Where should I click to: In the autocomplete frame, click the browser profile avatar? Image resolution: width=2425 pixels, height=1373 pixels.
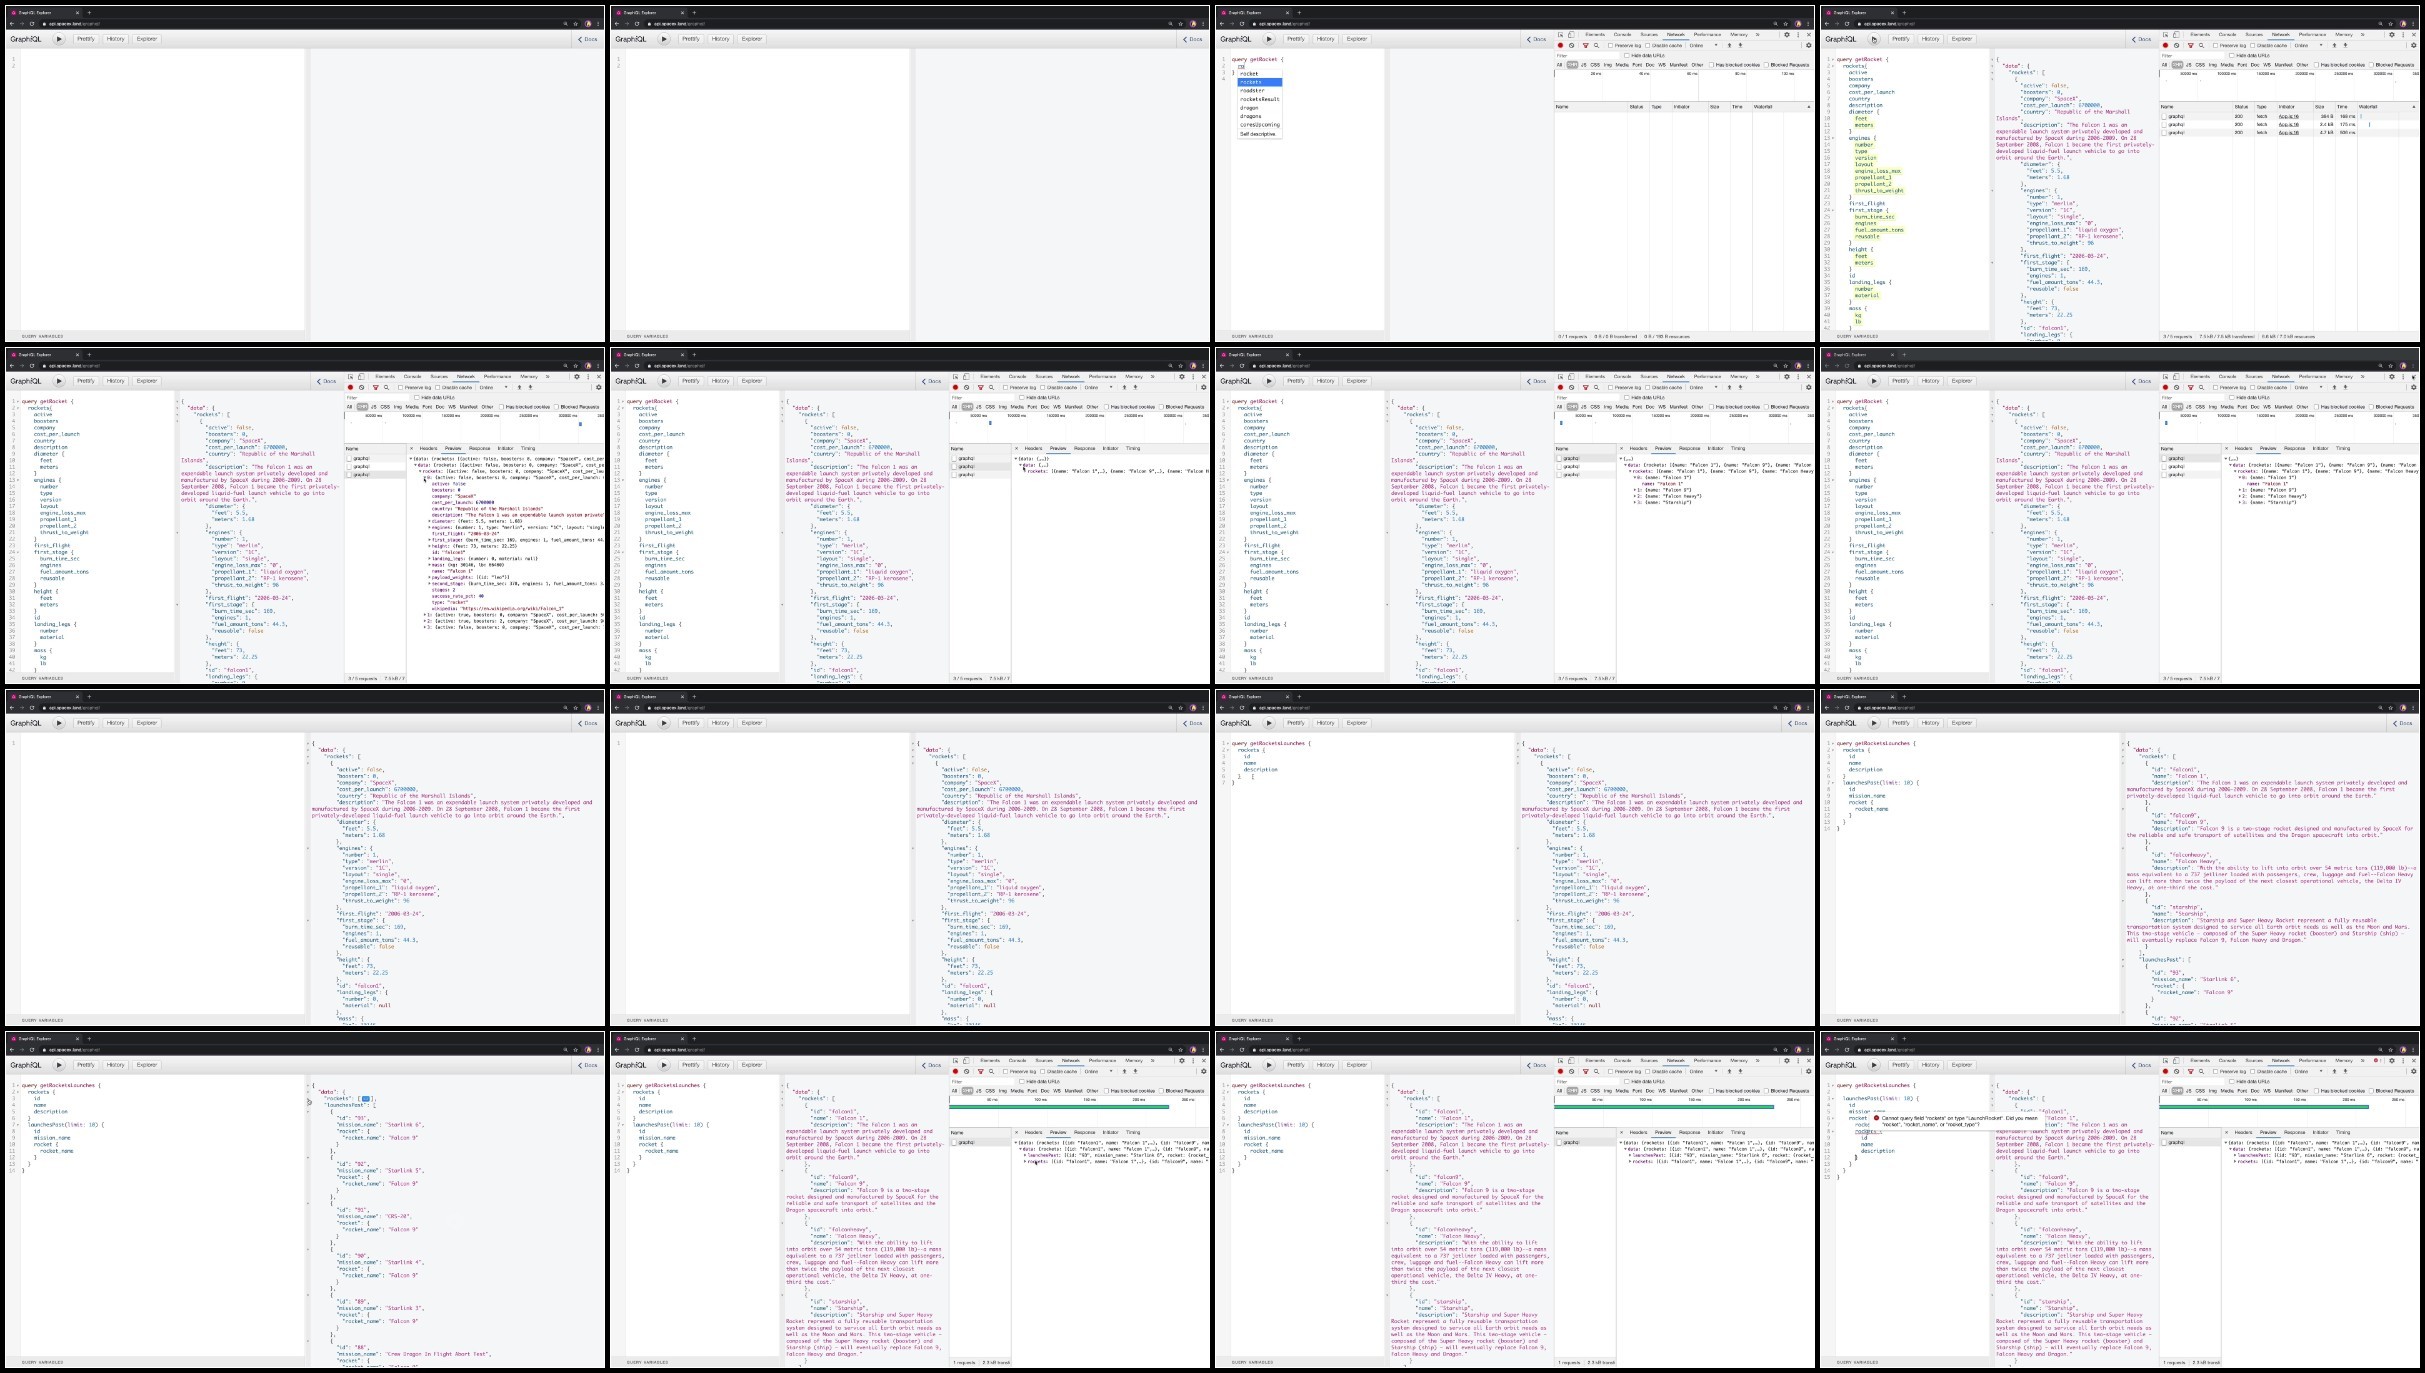[x=1798, y=24]
